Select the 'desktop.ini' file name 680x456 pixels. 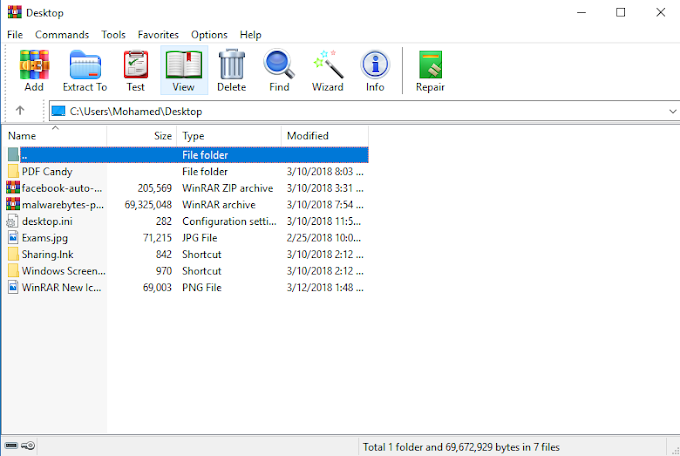coord(47,221)
